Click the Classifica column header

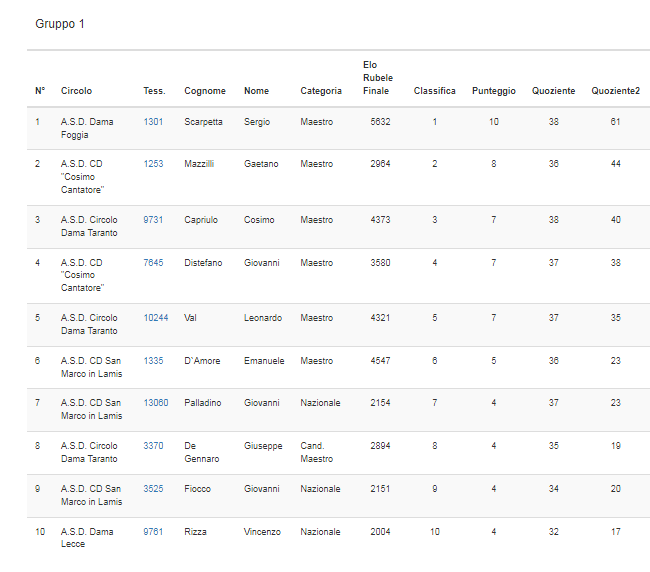pyautogui.click(x=434, y=91)
